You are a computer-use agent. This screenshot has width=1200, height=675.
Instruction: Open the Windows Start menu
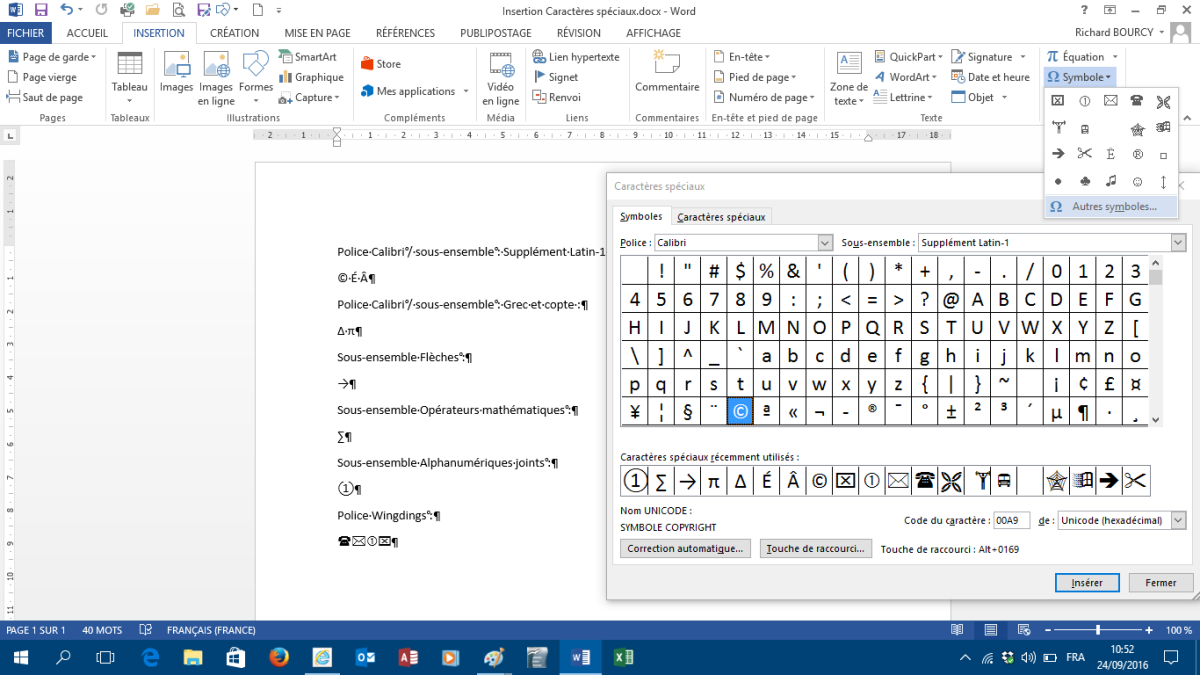19,657
